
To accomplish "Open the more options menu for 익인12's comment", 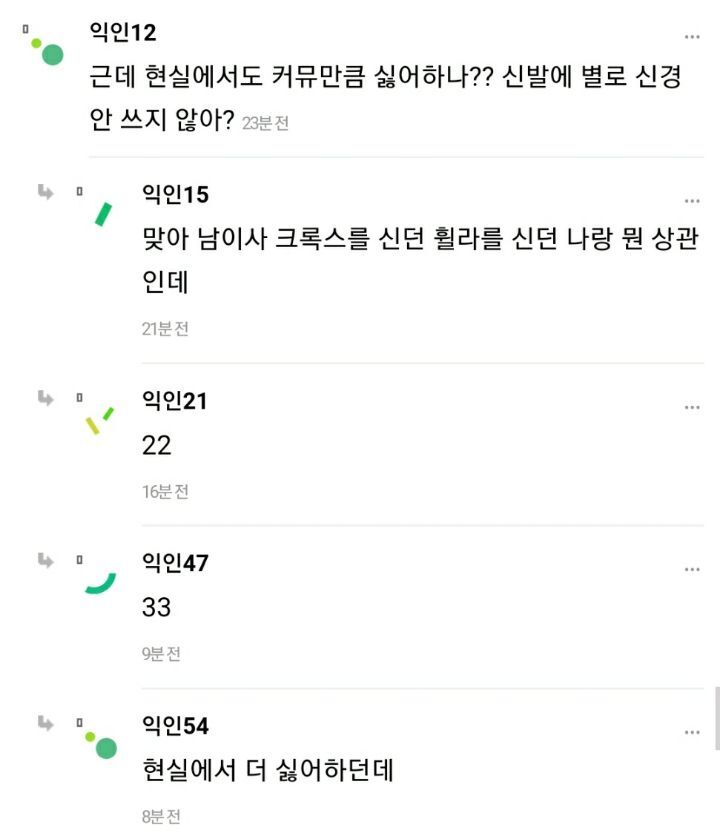I will [x=692, y=37].
